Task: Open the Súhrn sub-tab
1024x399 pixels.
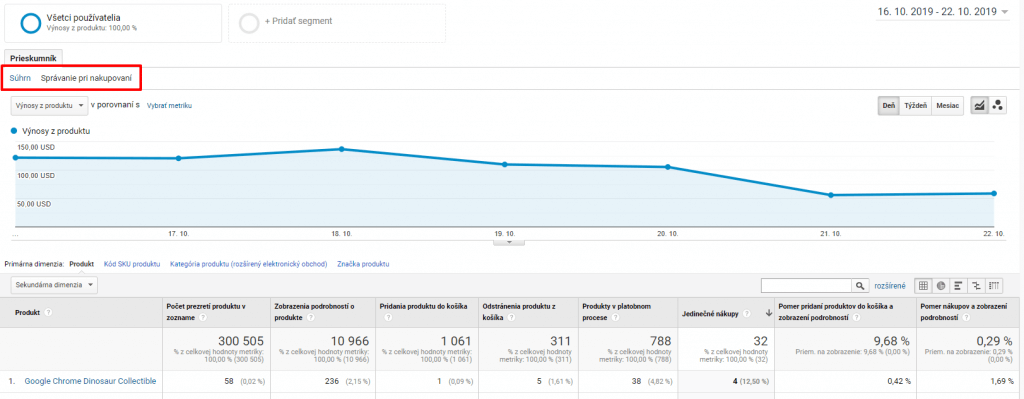Action: [20, 78]
